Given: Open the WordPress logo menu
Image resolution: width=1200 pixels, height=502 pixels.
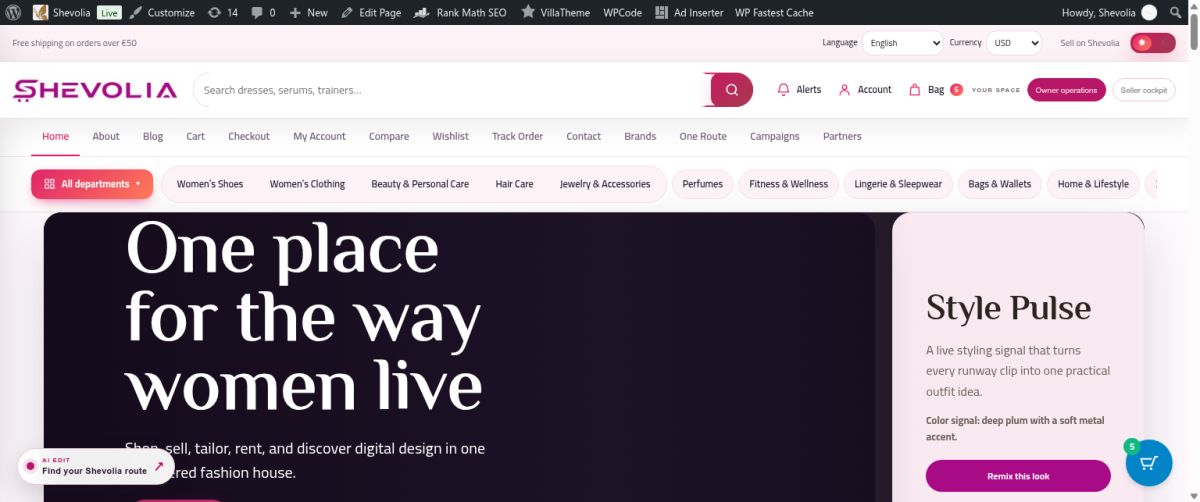Looking at the screenshot, I should pyautogui.click(x=13, y=12).
